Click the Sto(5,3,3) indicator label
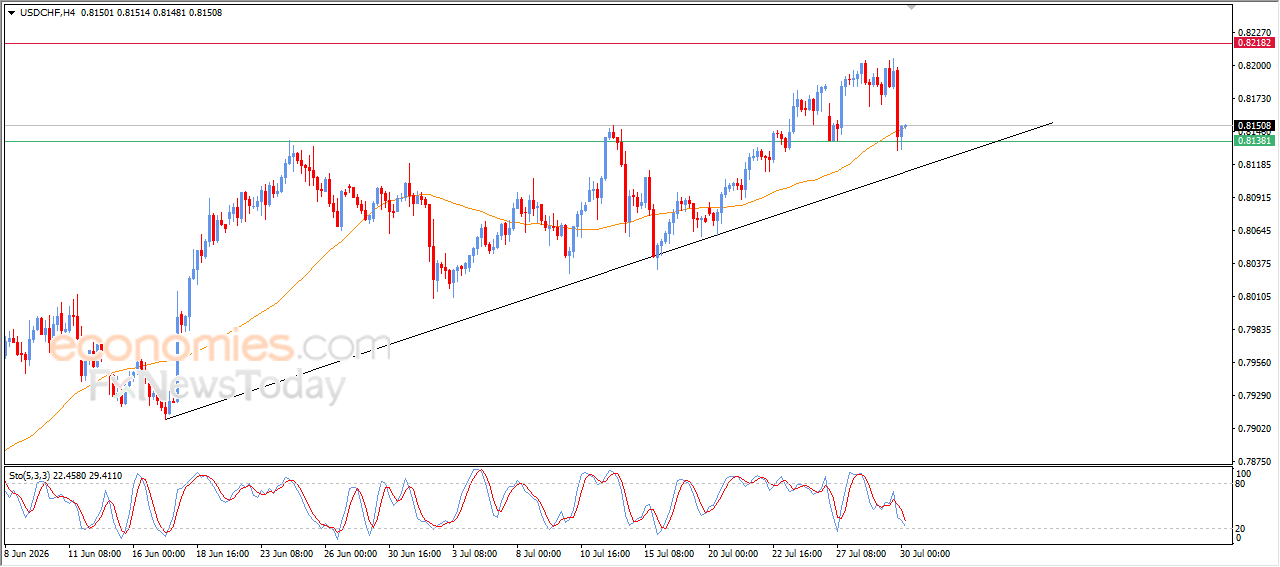 [x=30, y=476]
